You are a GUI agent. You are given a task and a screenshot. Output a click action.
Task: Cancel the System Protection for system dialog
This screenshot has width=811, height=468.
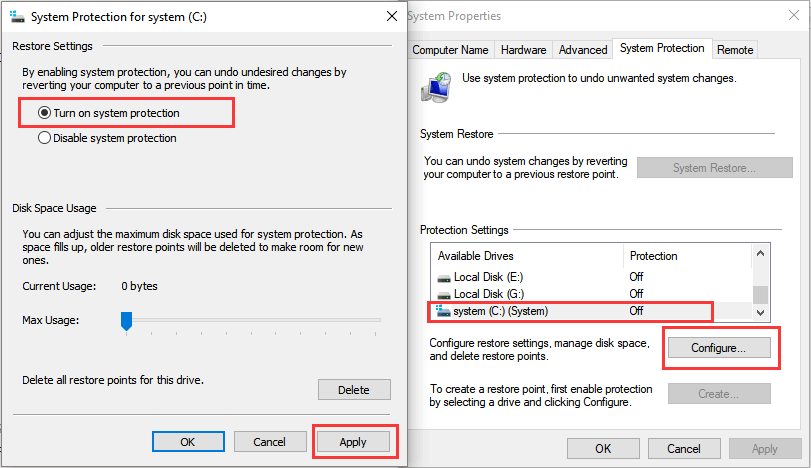[x=269, y=441]
